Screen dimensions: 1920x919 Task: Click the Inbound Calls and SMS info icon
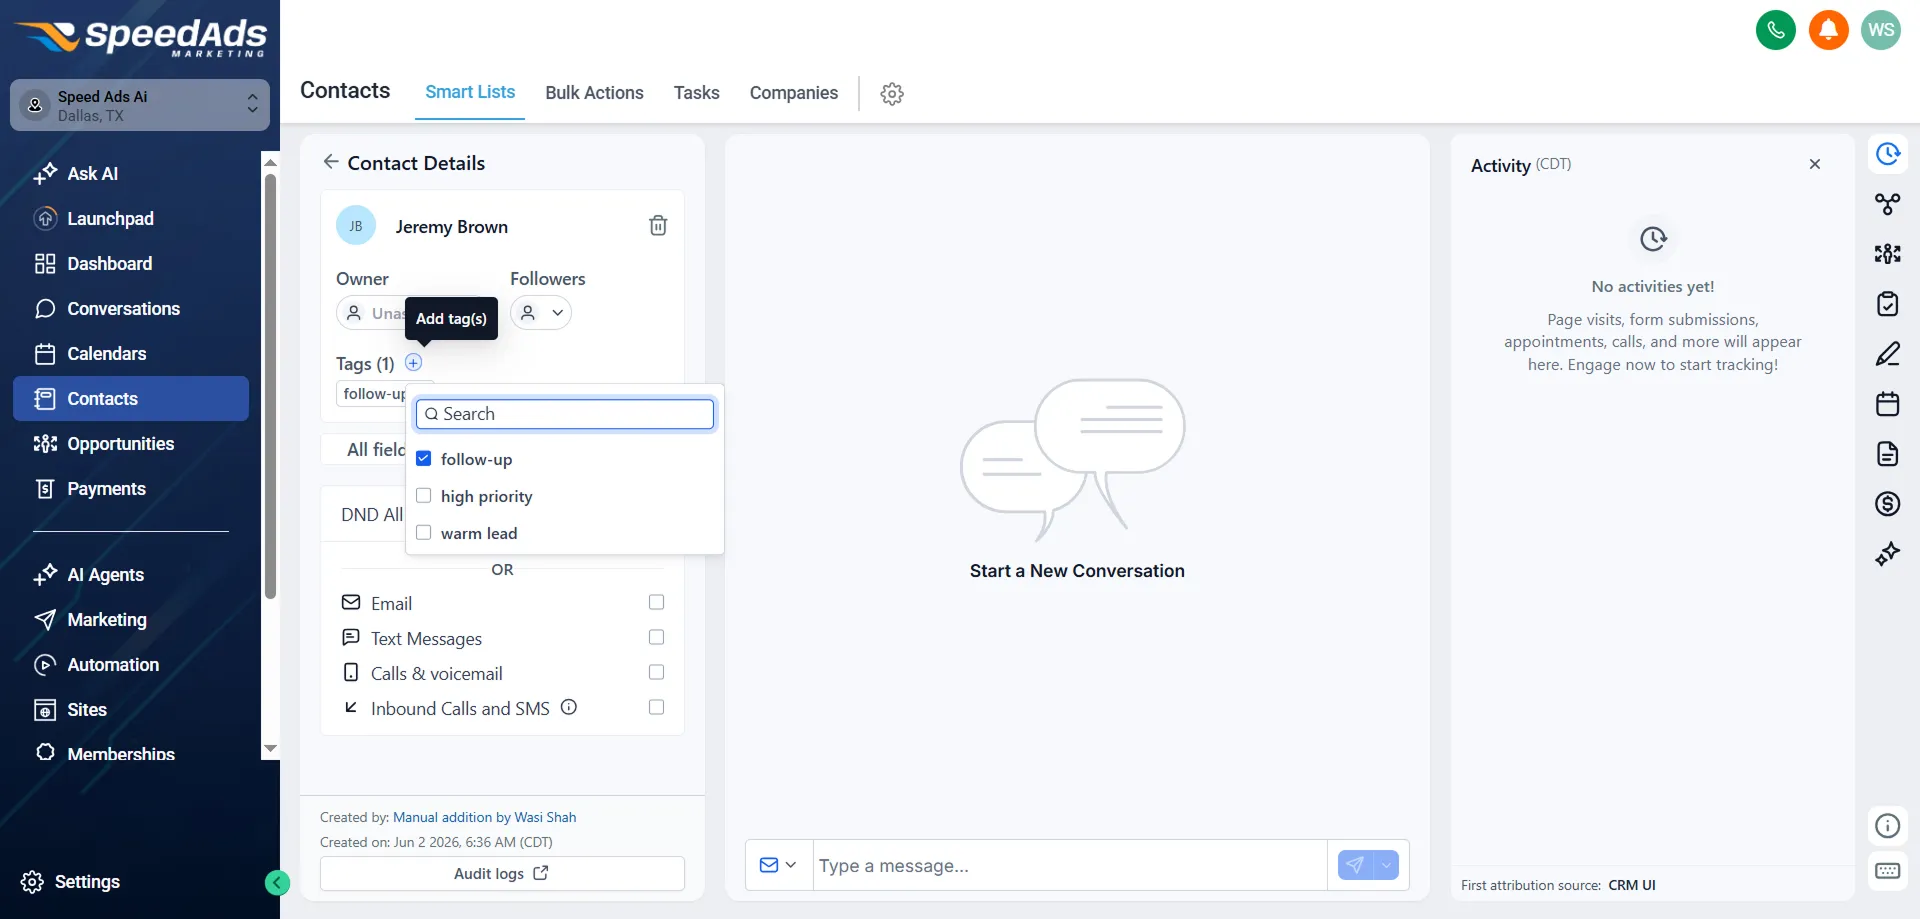coord(569,707)
